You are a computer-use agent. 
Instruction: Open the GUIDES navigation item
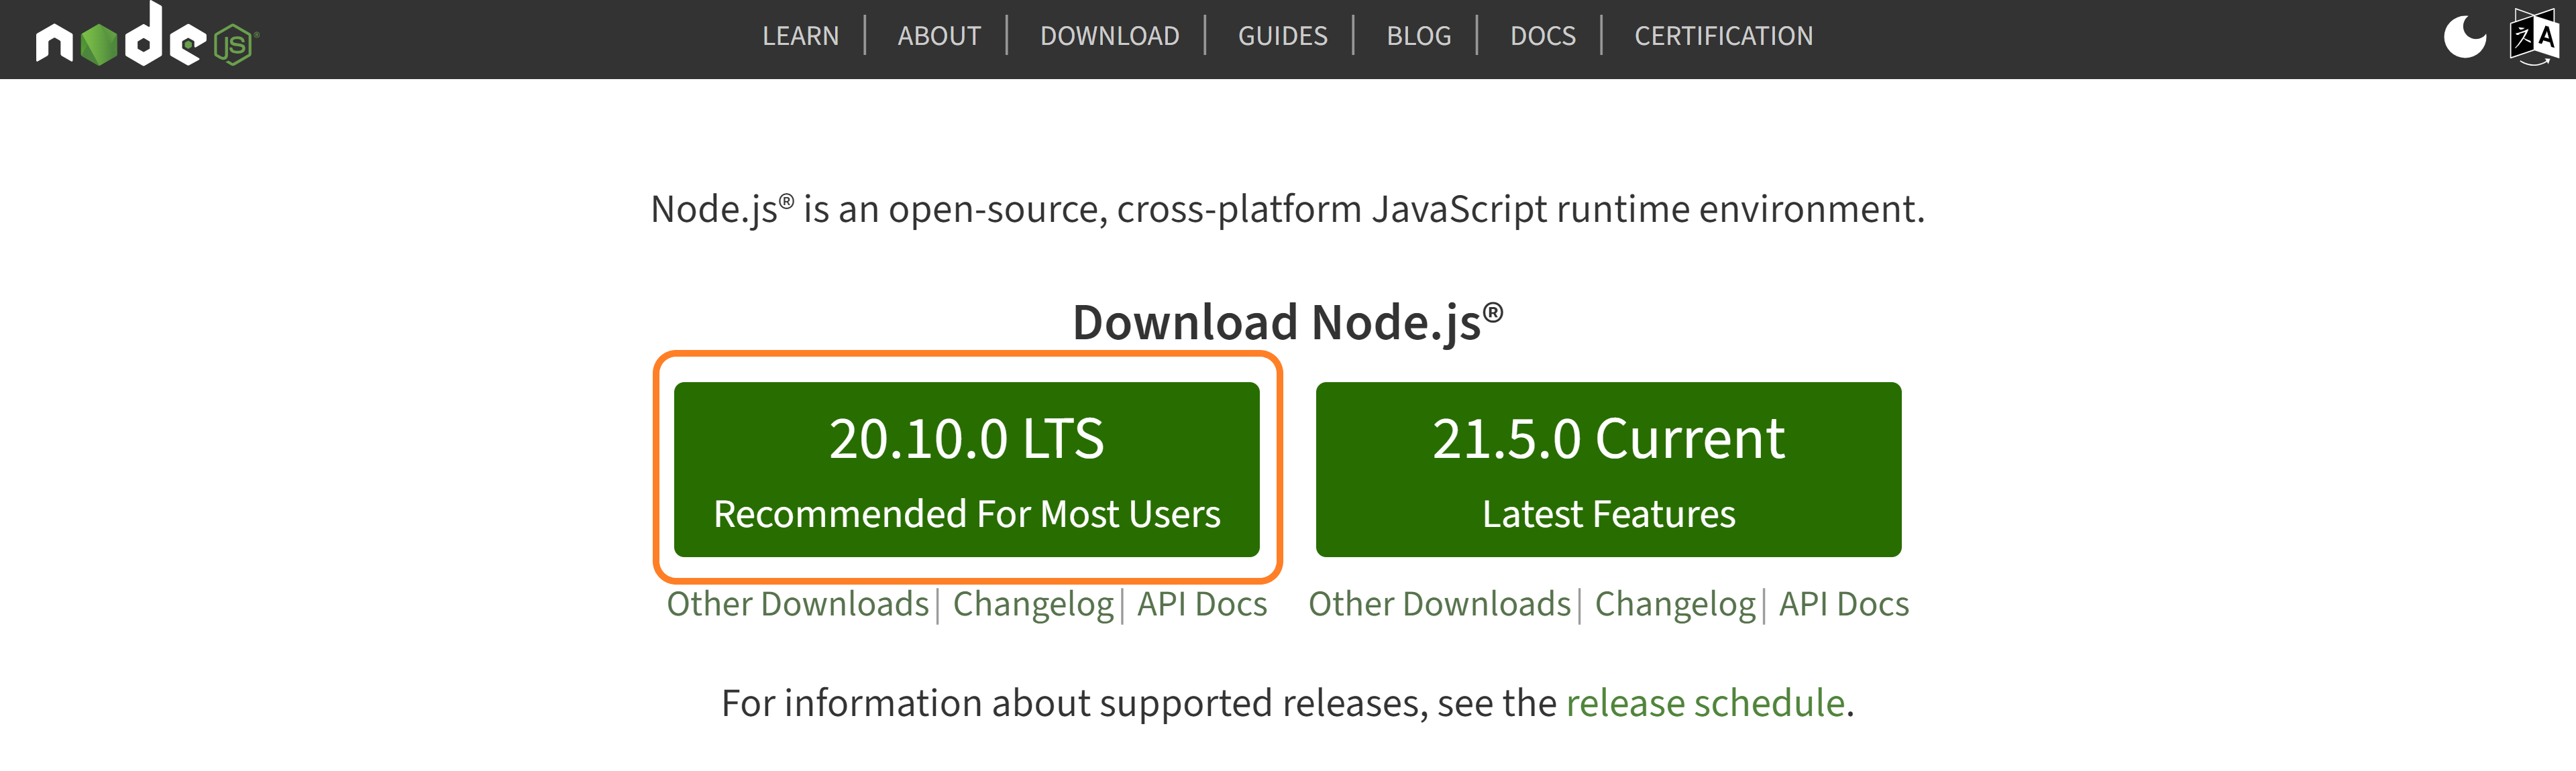1282,36
